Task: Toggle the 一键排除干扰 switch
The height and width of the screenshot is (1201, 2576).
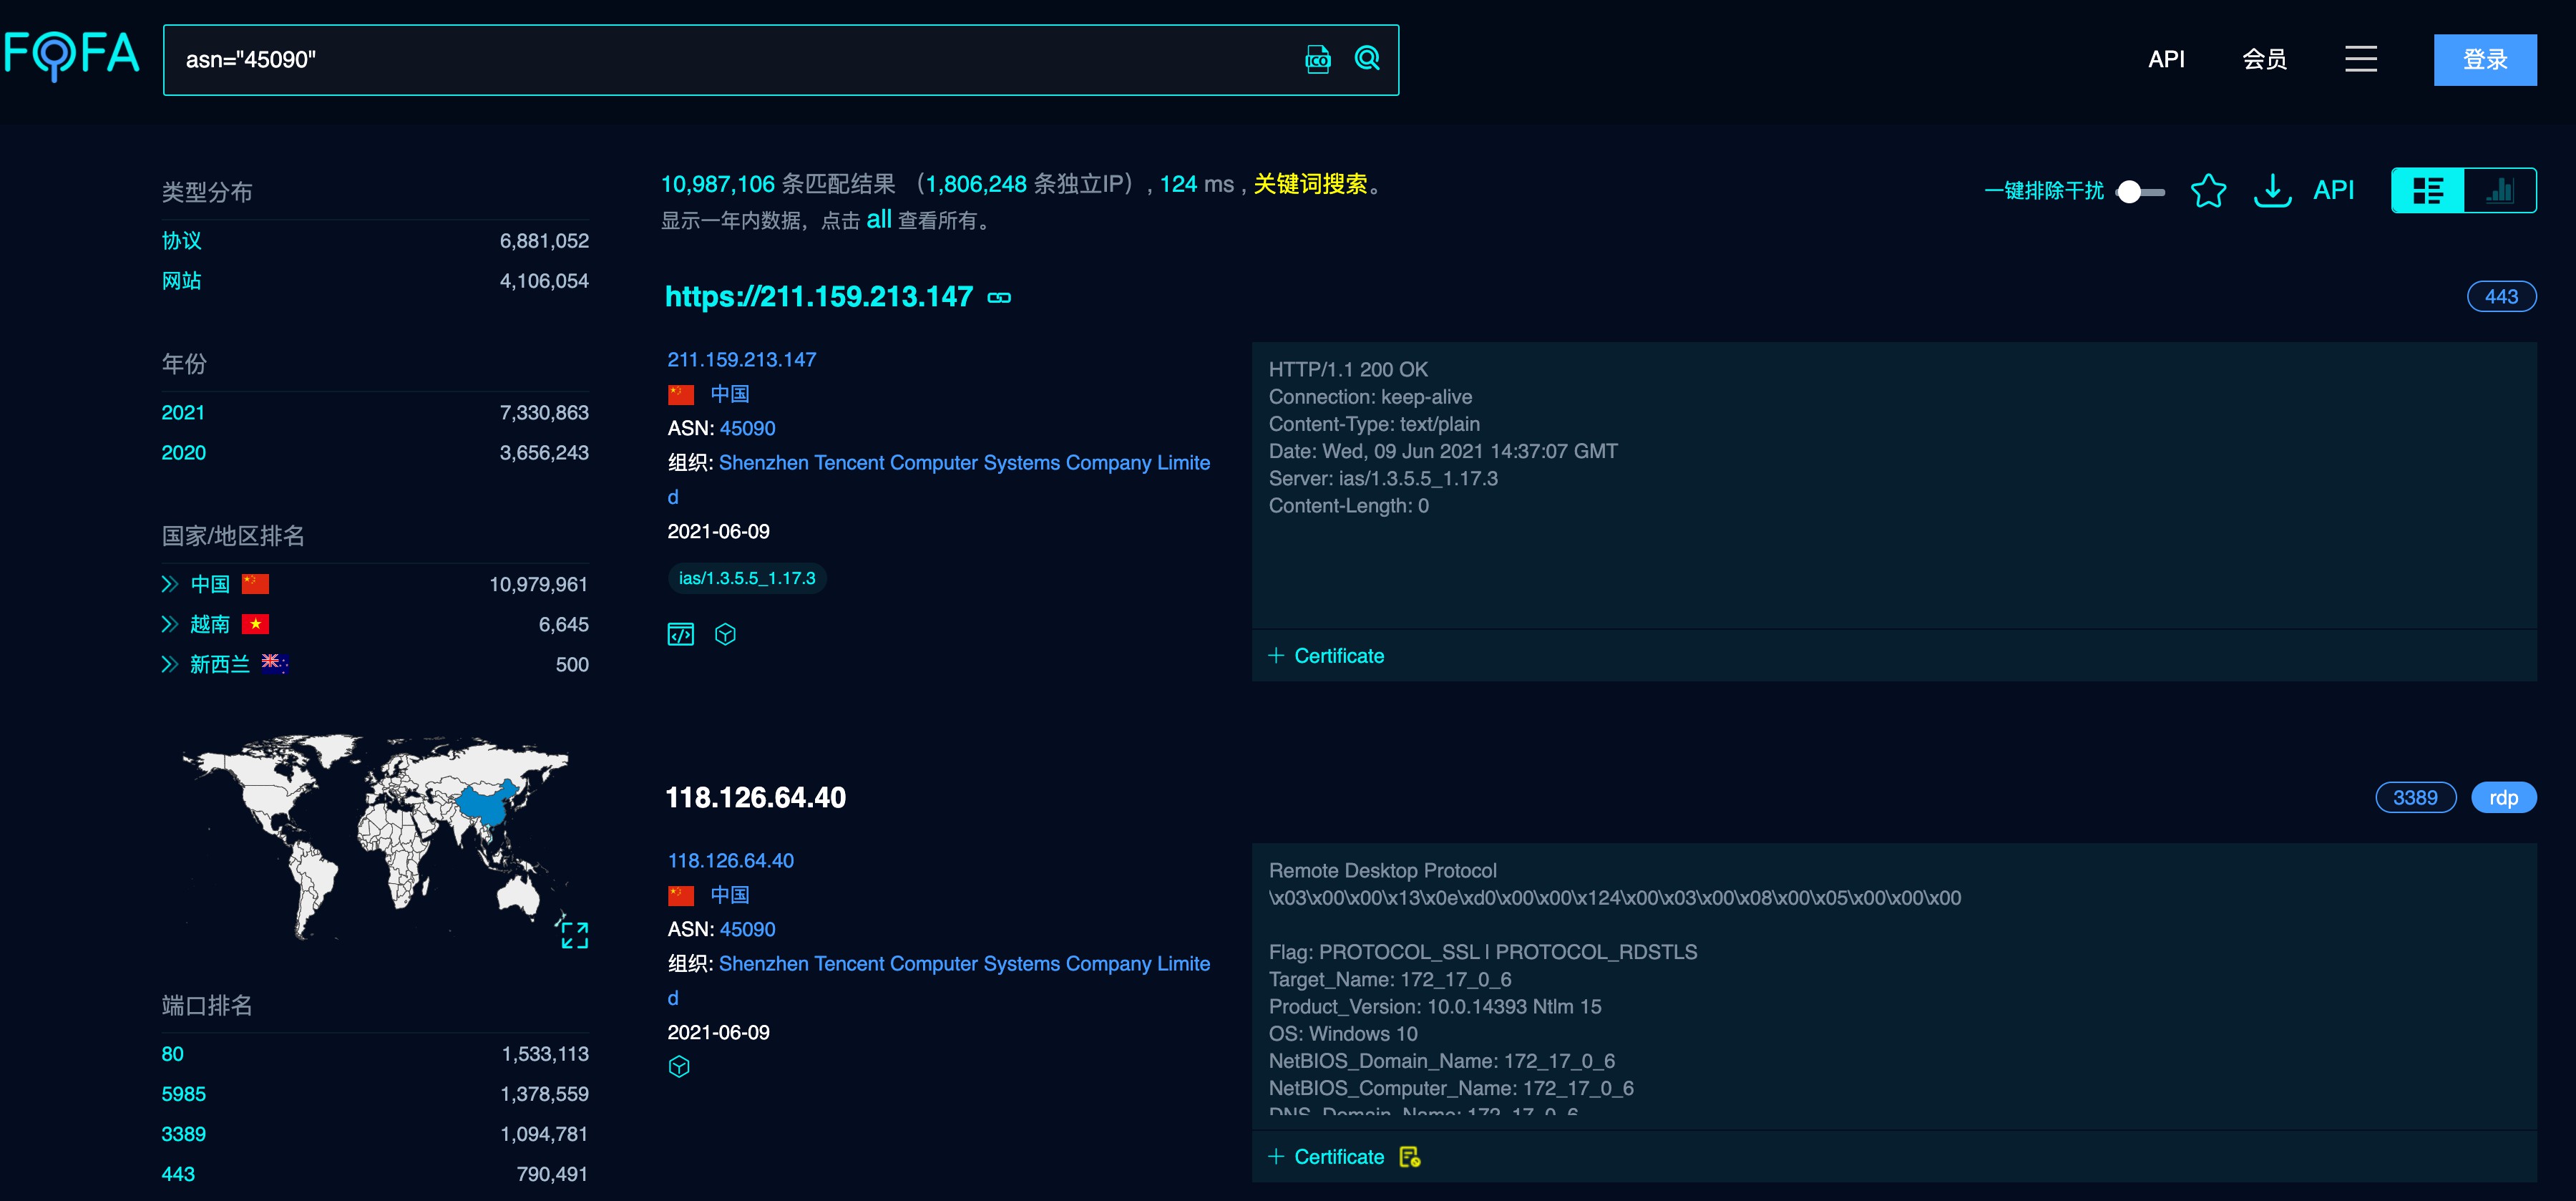Action: pos(2141,191)
